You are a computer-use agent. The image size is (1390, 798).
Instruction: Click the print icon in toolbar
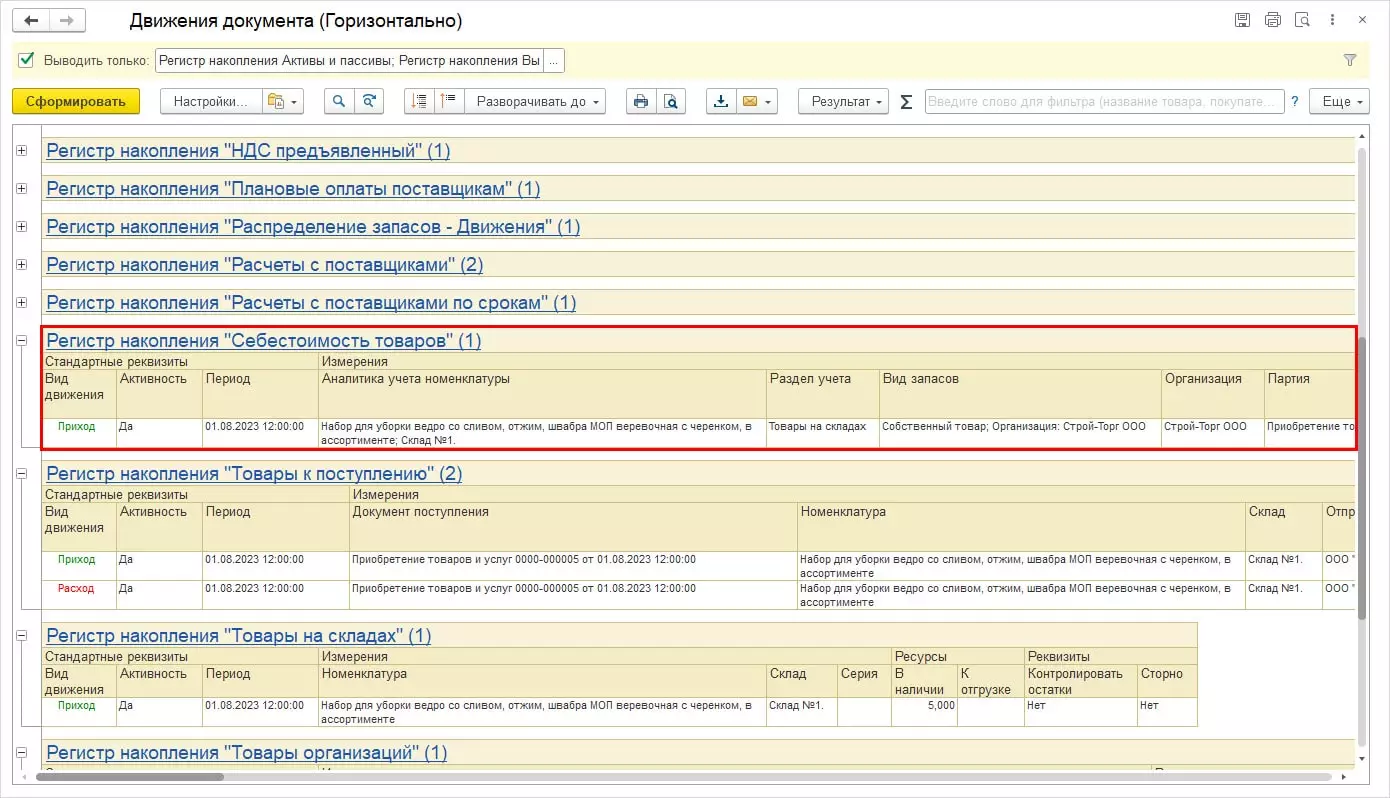click(641, 101)
